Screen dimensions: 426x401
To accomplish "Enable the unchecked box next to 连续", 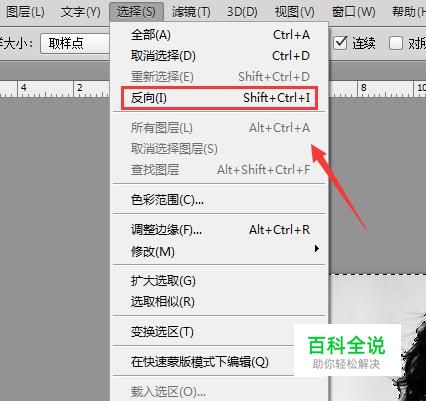I will click(x=396, y=43).
